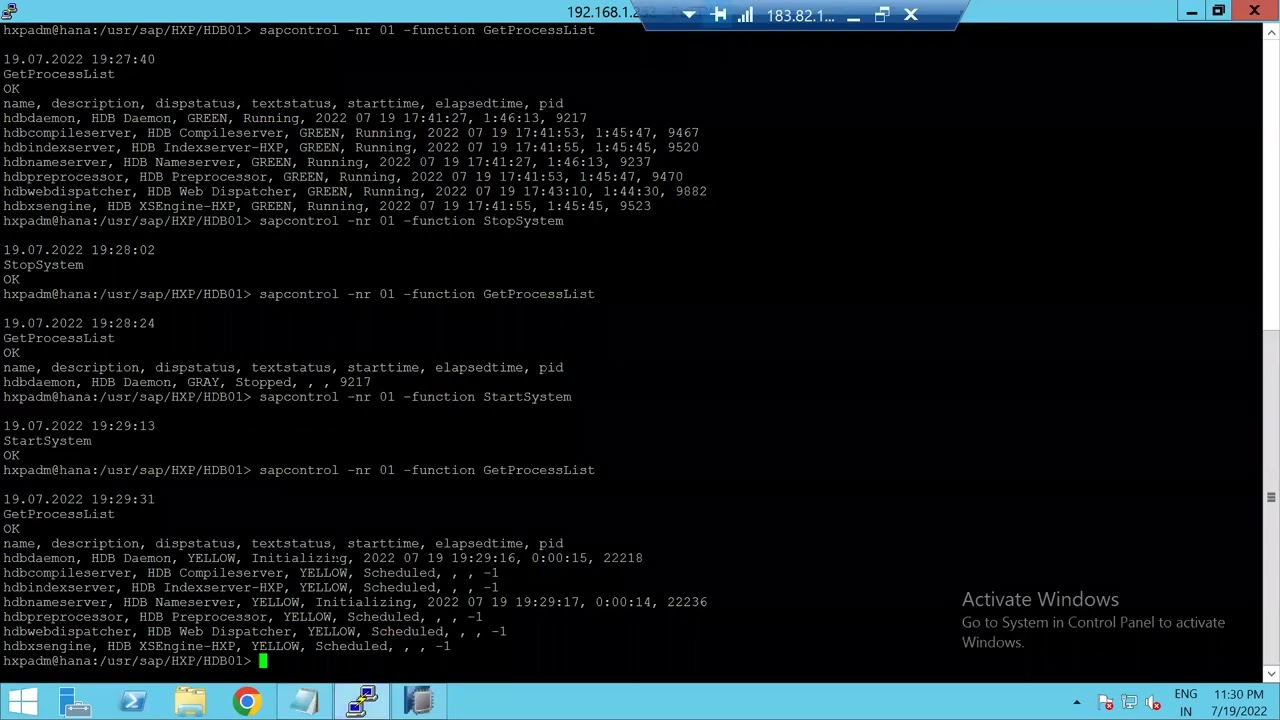The width and height of the screenshot is (1280, 720).
Task: Switch to the PuTTY taskbar window
Action: pos(362,701)
